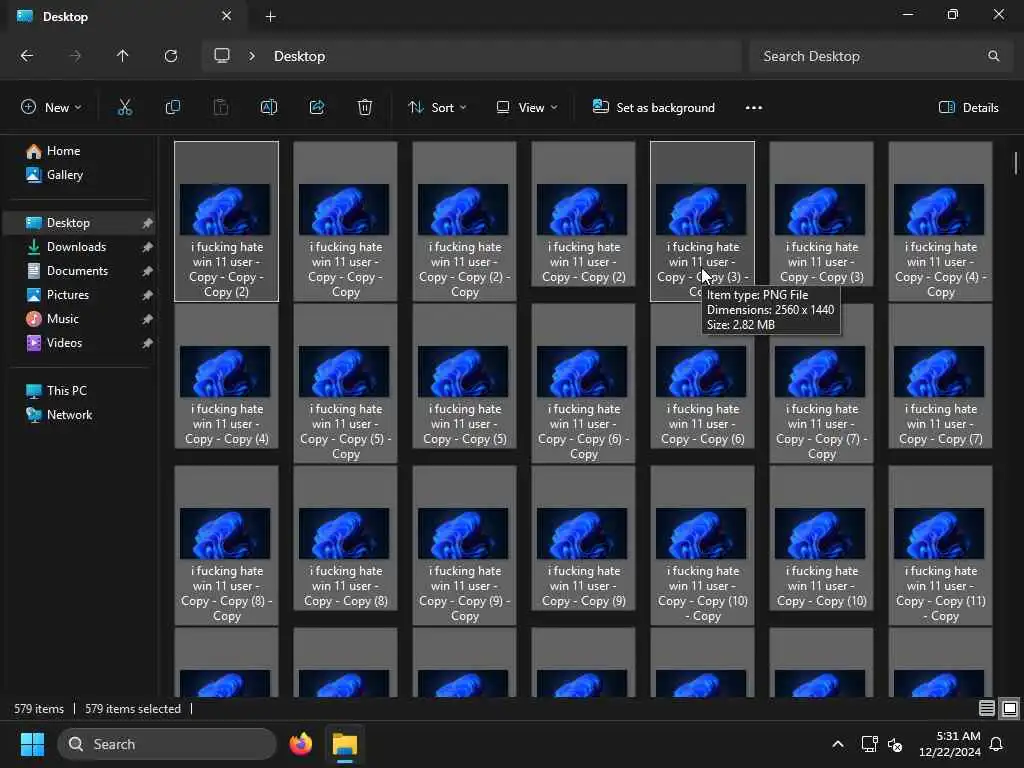Viewport: 1024px width, 768px height.
Task: Show hidden system tray icons
Action: [x=838, y=744]
